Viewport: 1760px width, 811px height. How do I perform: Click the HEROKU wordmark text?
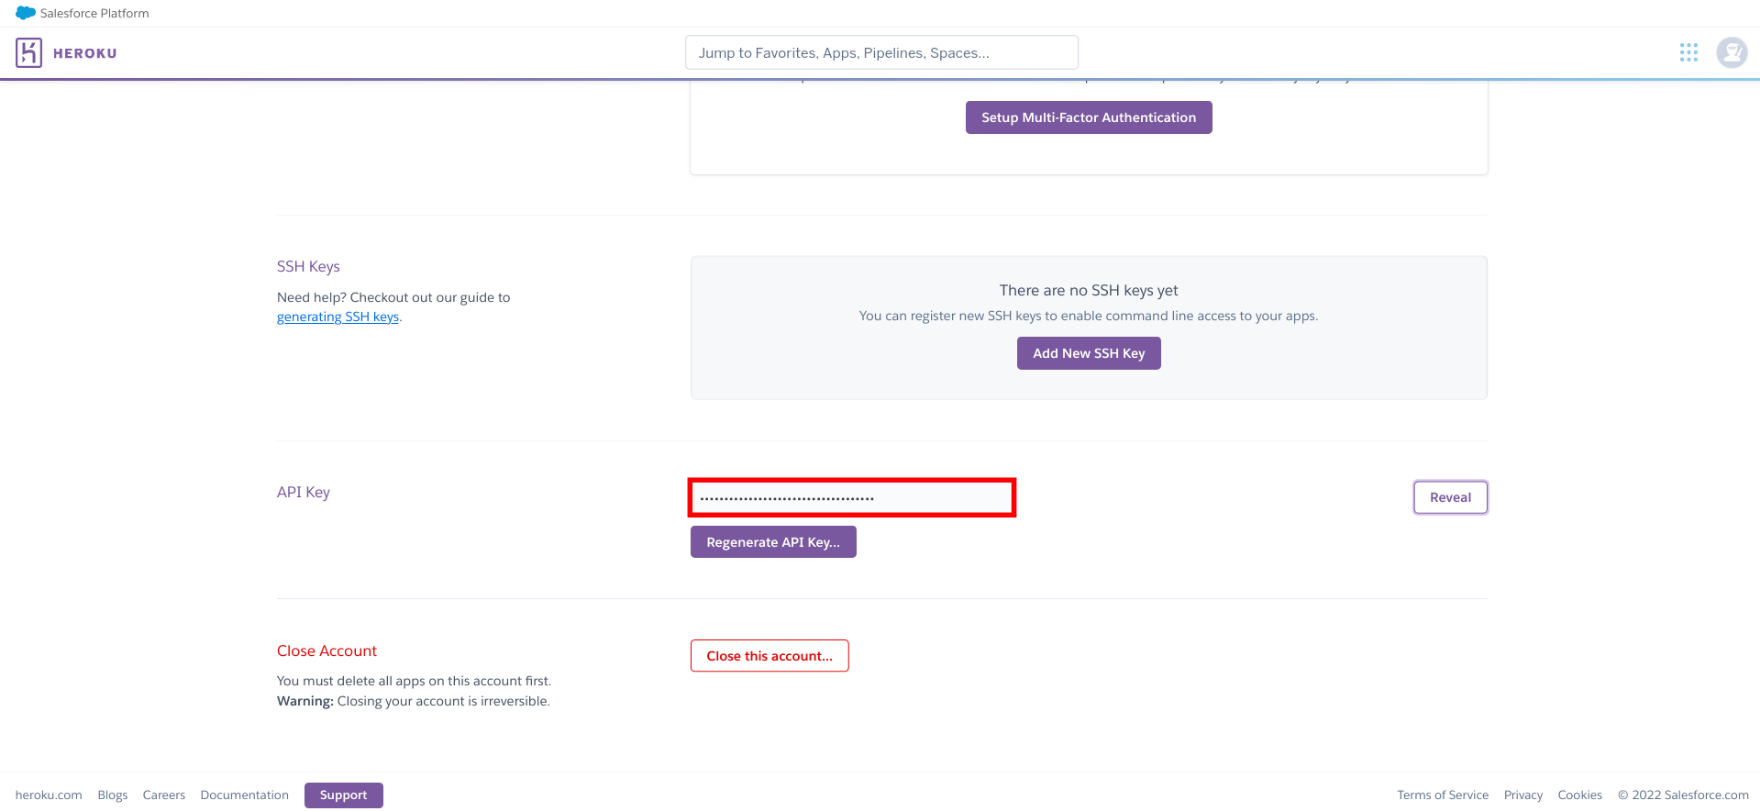[85, 53]
